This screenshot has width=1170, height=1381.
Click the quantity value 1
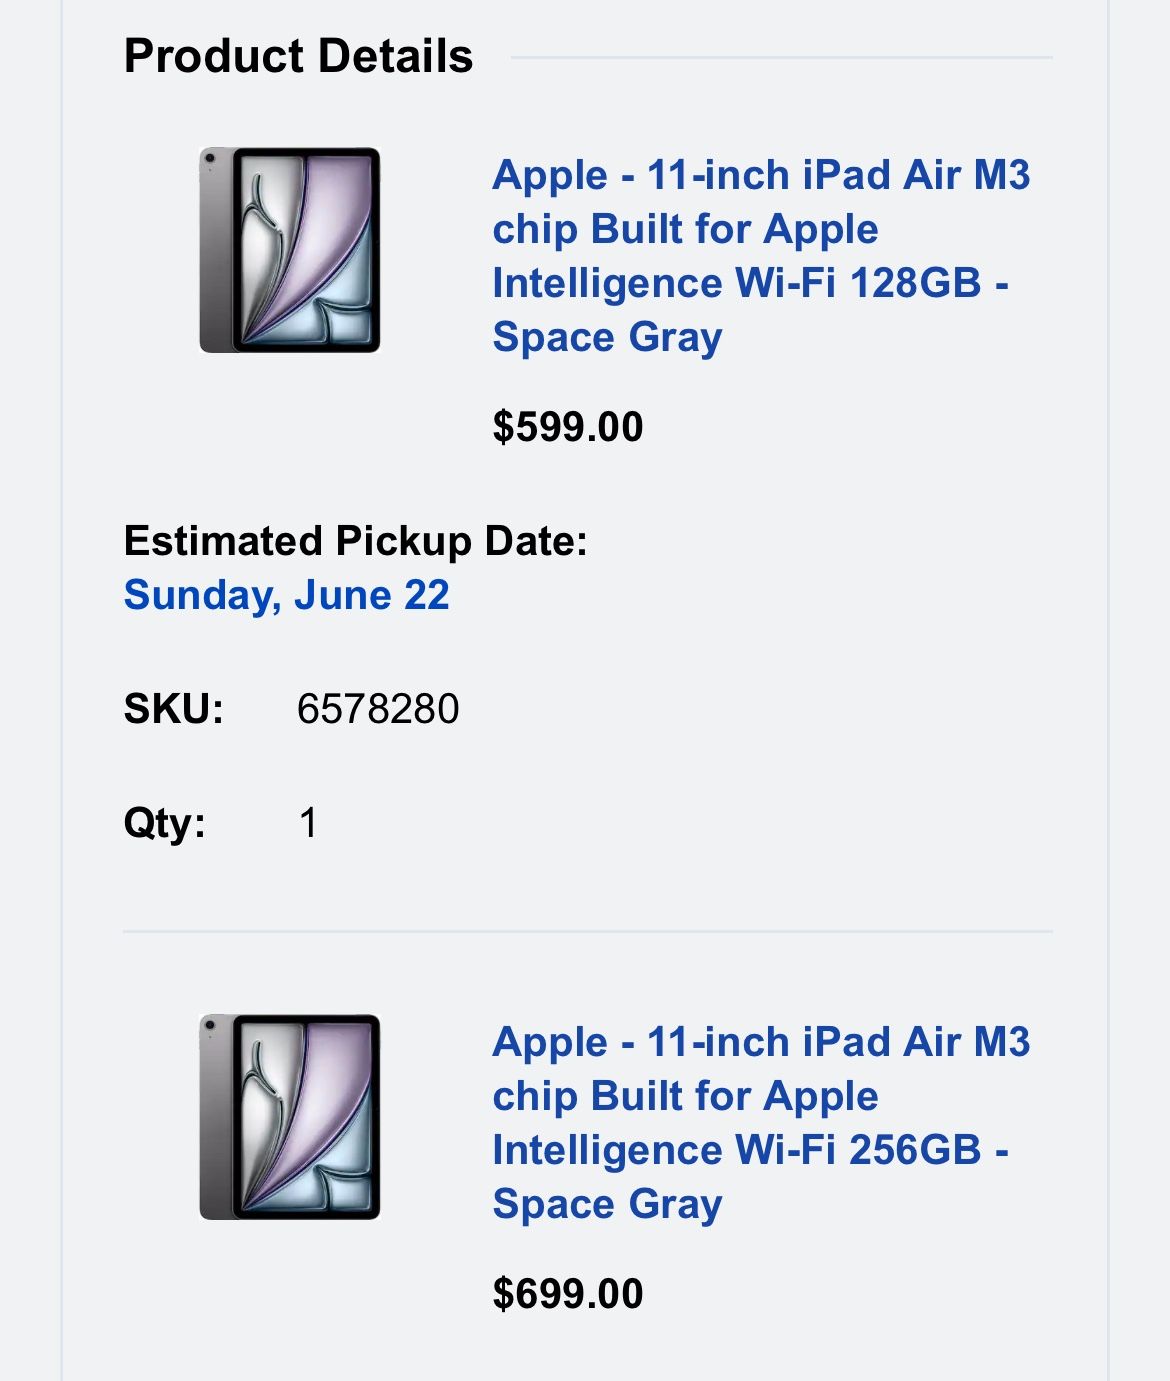click(308, 823)
